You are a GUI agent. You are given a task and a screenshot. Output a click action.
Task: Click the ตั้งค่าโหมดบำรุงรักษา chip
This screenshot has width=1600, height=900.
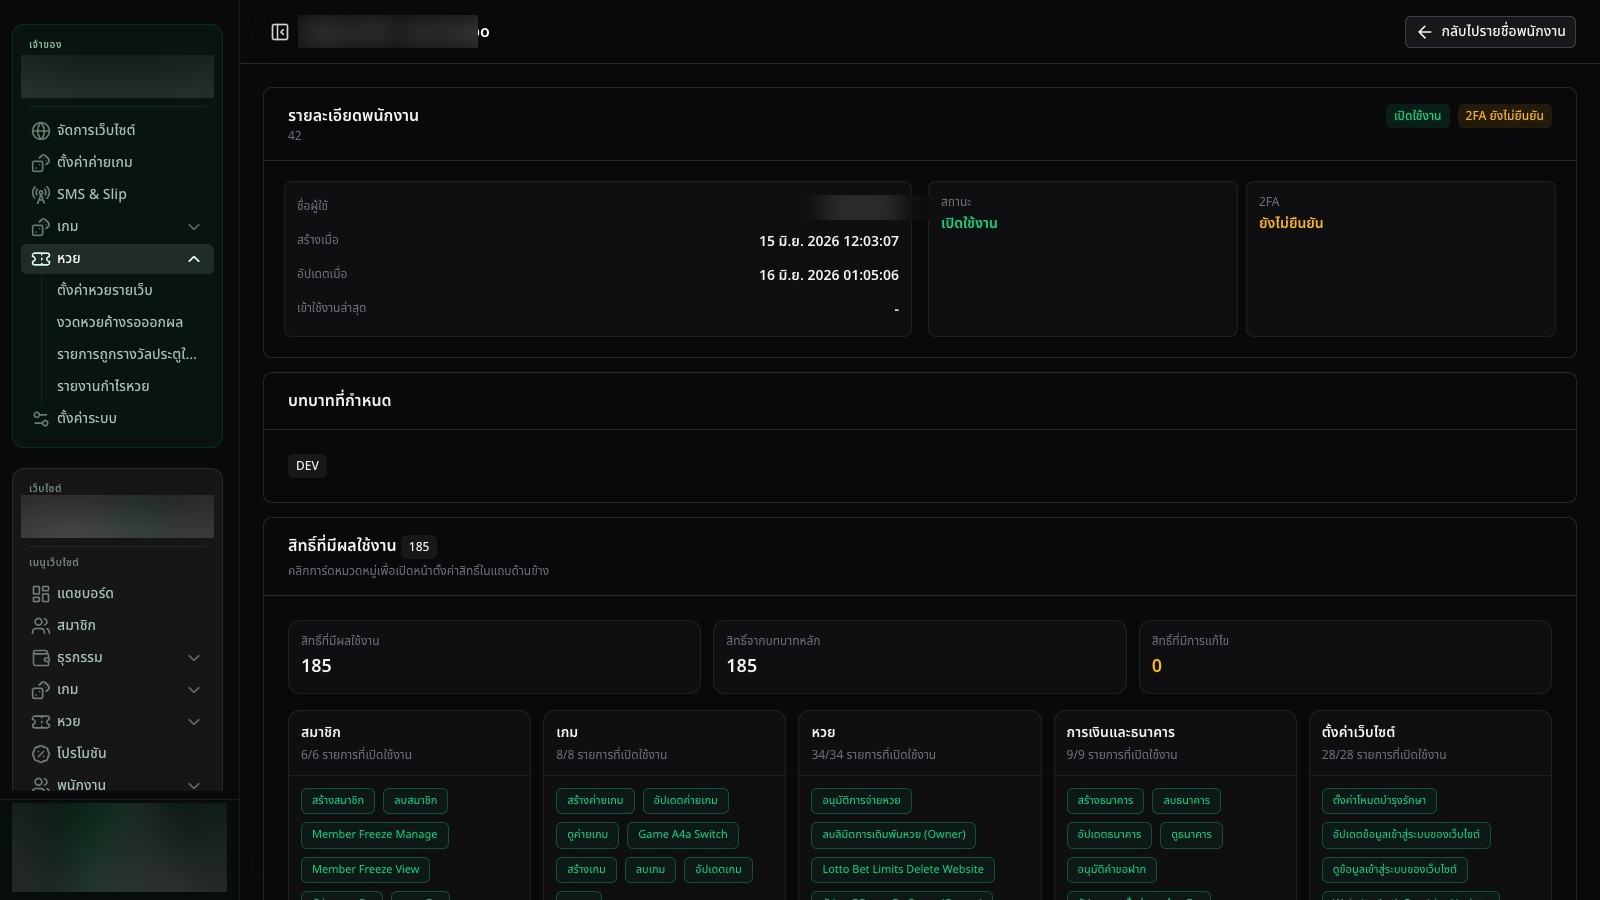(1379, 801)
